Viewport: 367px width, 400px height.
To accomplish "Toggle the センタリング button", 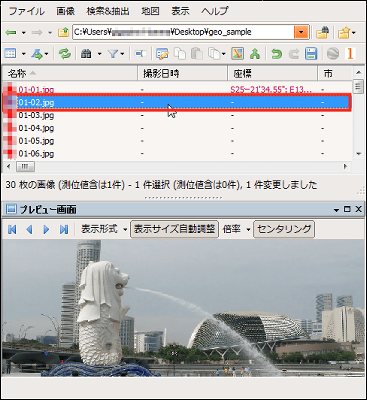I will tap(284, 229).
